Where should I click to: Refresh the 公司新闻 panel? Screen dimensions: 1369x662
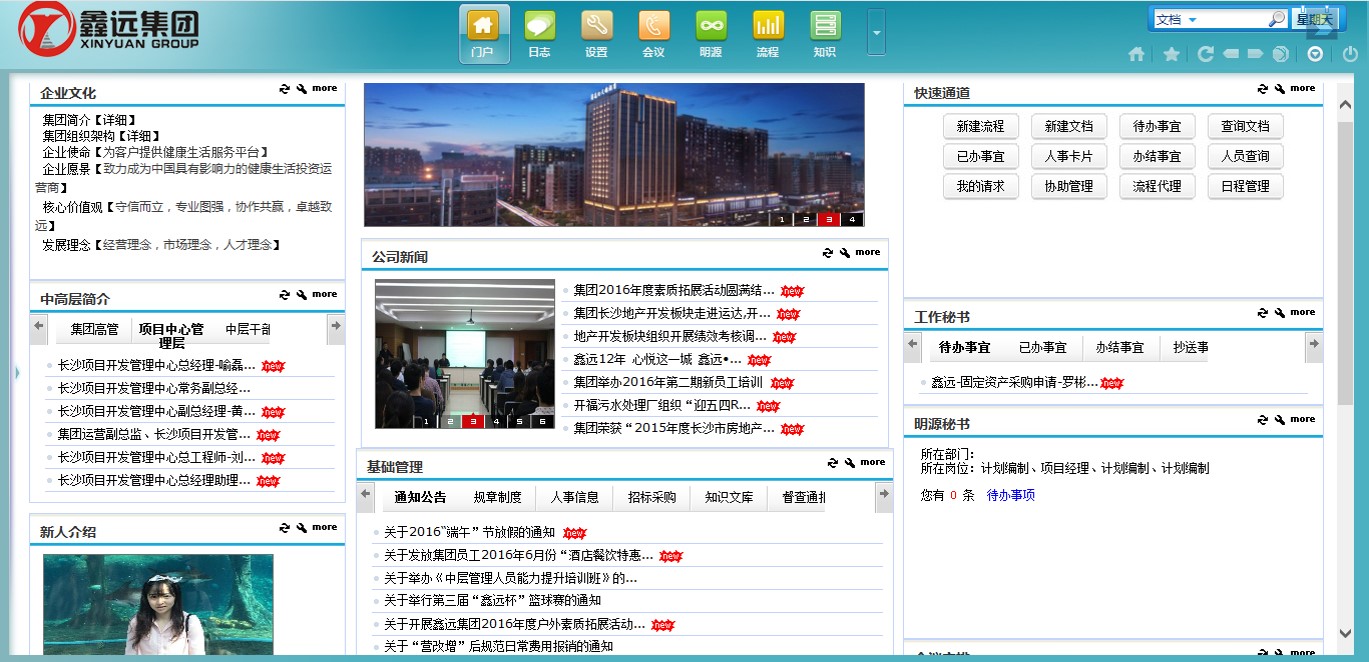coord(827,253)
